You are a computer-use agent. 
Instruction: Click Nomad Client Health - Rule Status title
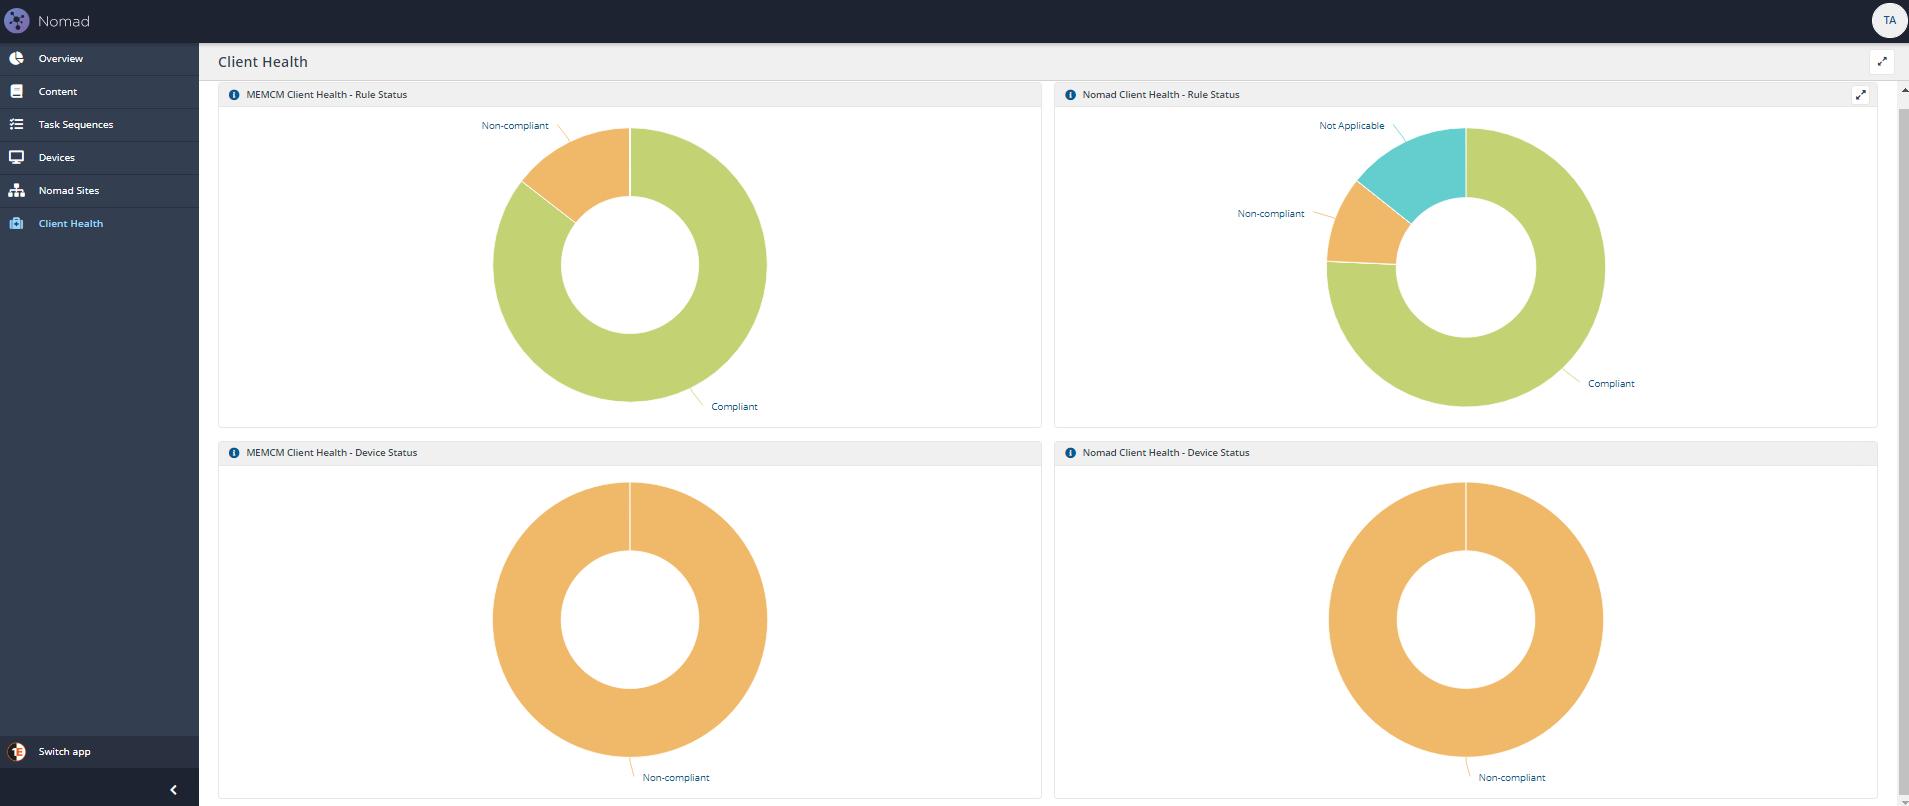[x=1161, y=95]
